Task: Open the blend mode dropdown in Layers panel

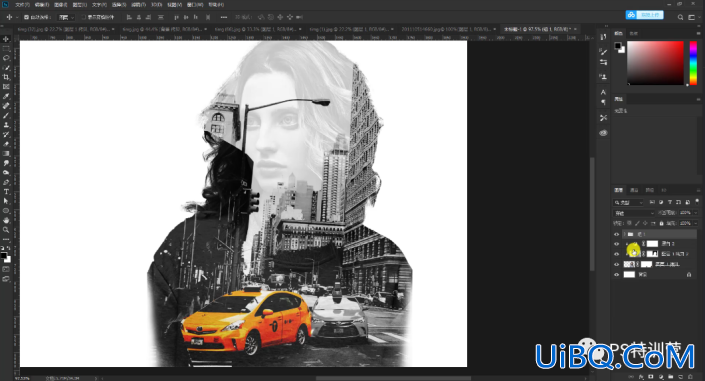Action: [x=634, y=213]
